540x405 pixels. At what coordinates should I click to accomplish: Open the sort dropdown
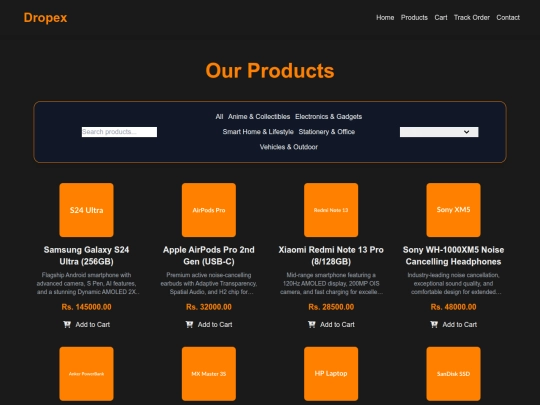[439, 132]
